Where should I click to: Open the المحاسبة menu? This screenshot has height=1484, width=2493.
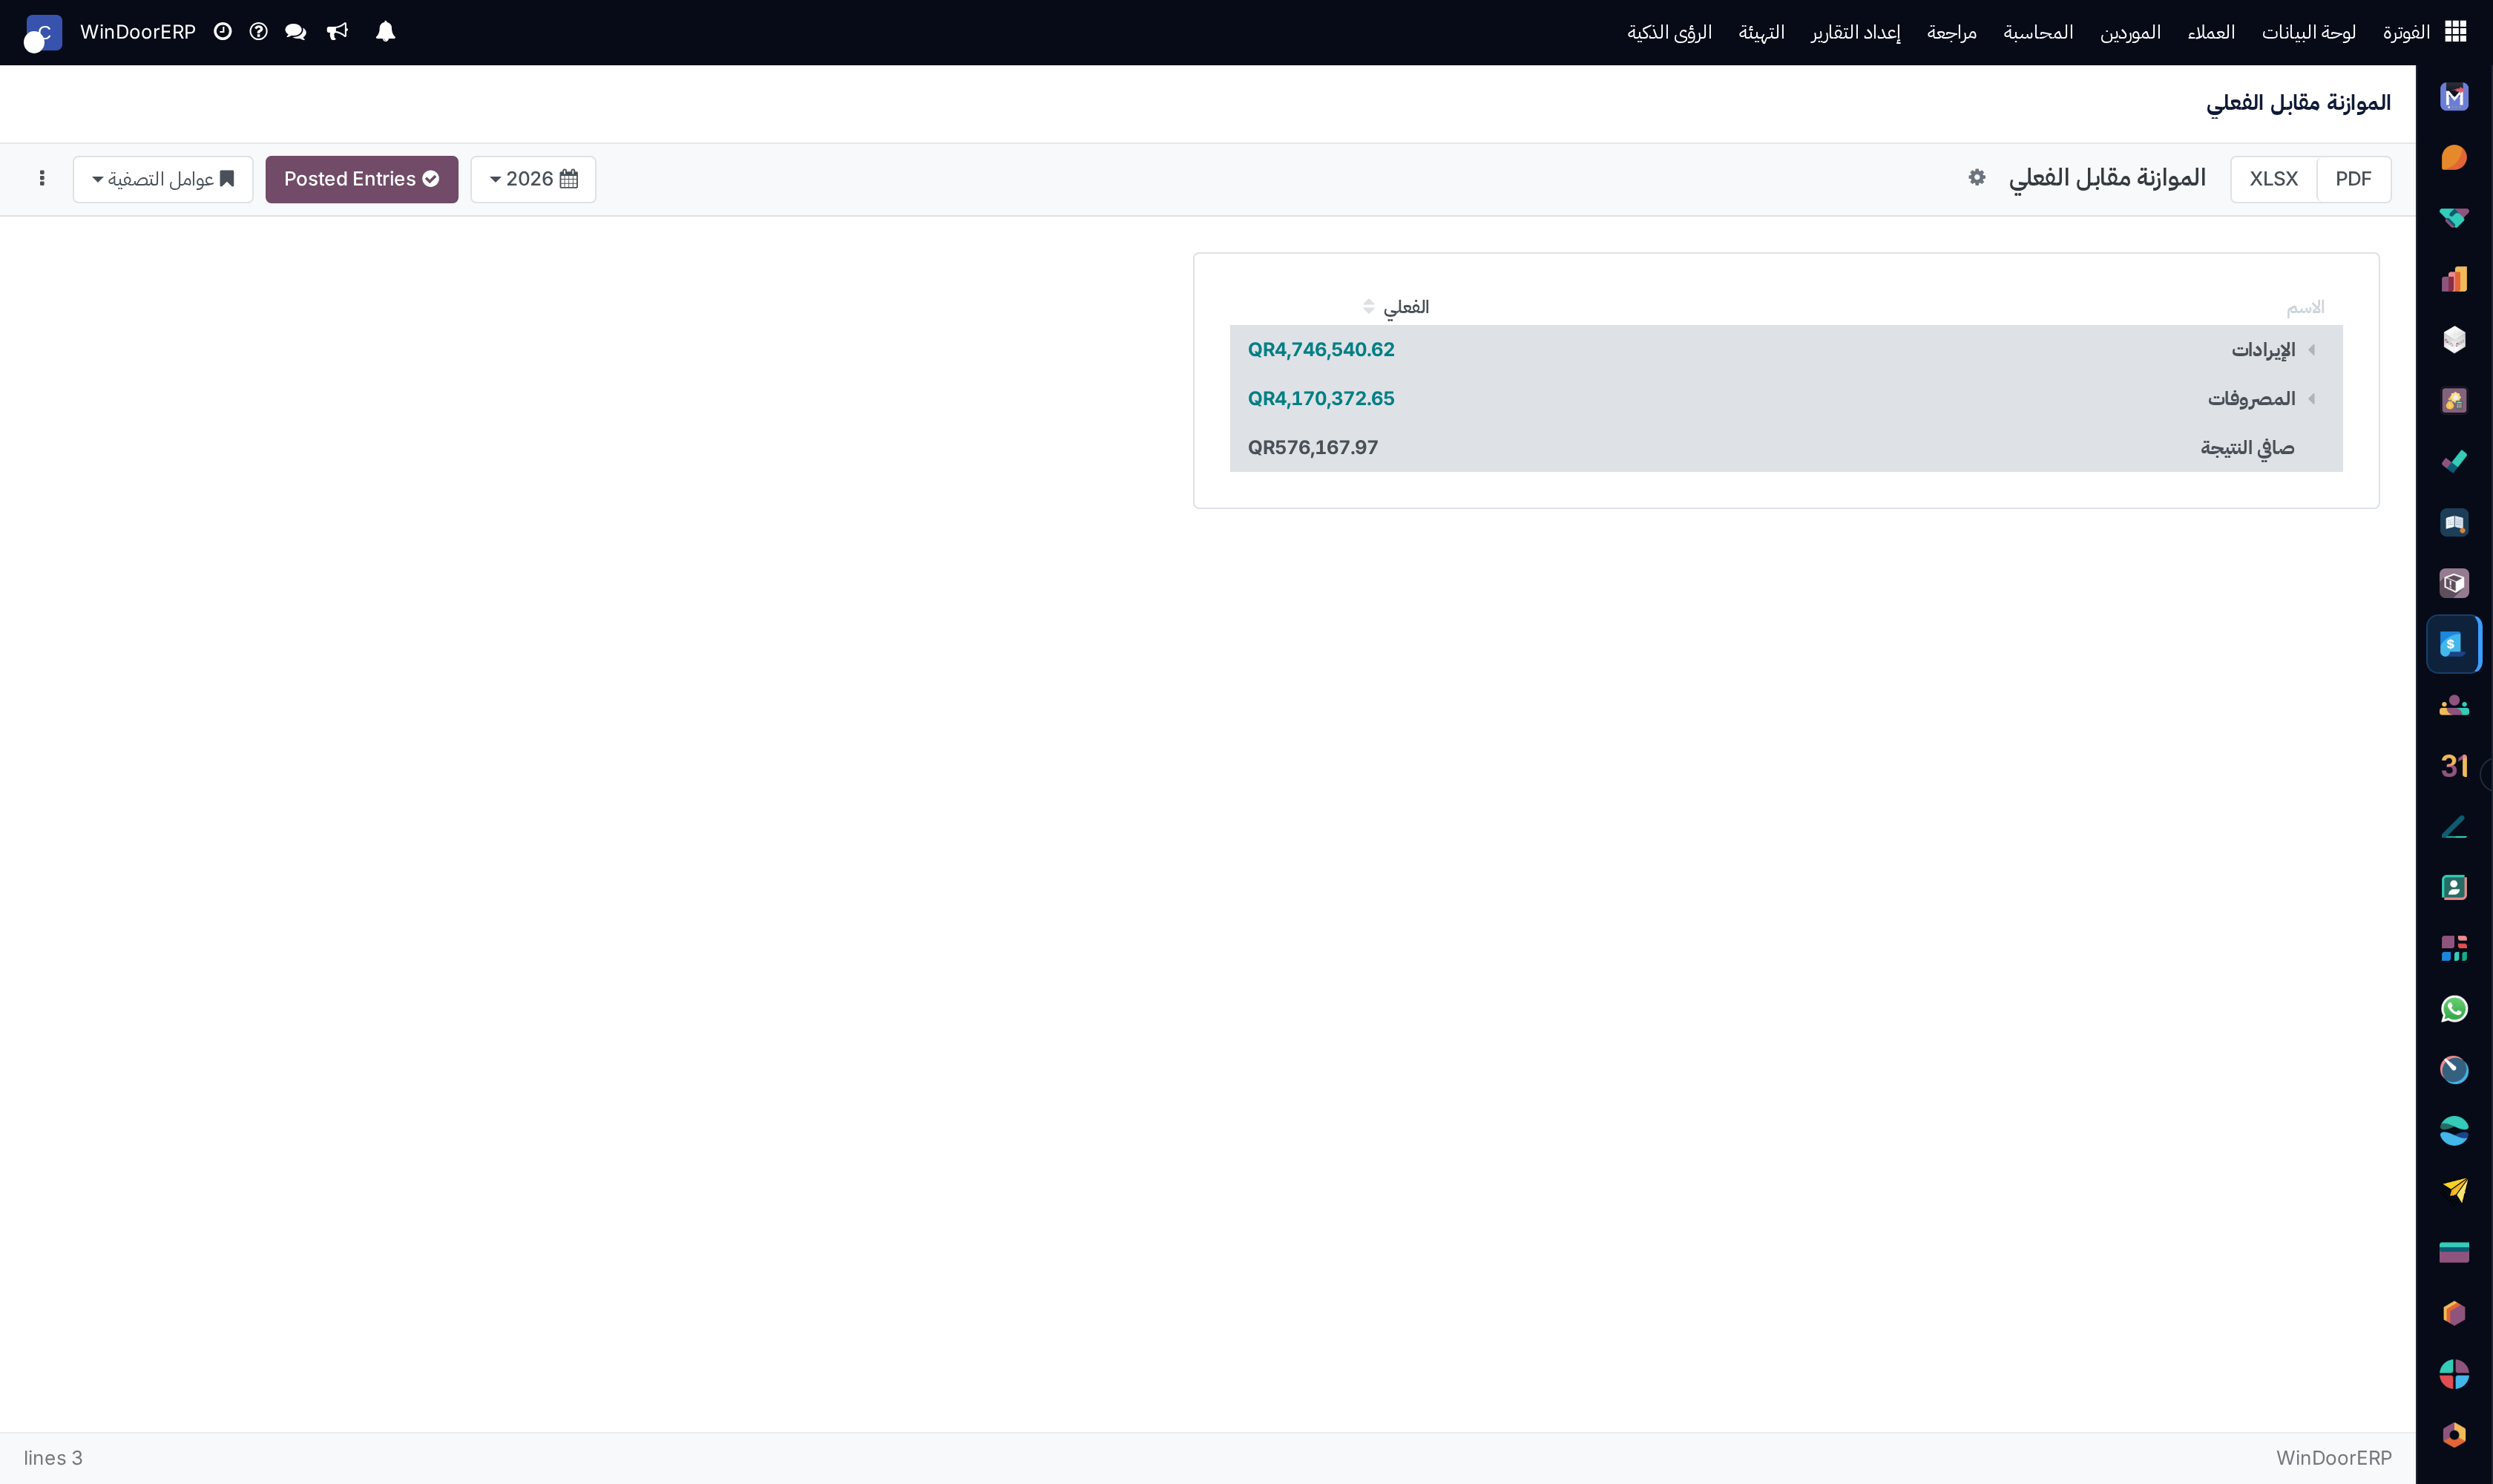coord(2038,32)
